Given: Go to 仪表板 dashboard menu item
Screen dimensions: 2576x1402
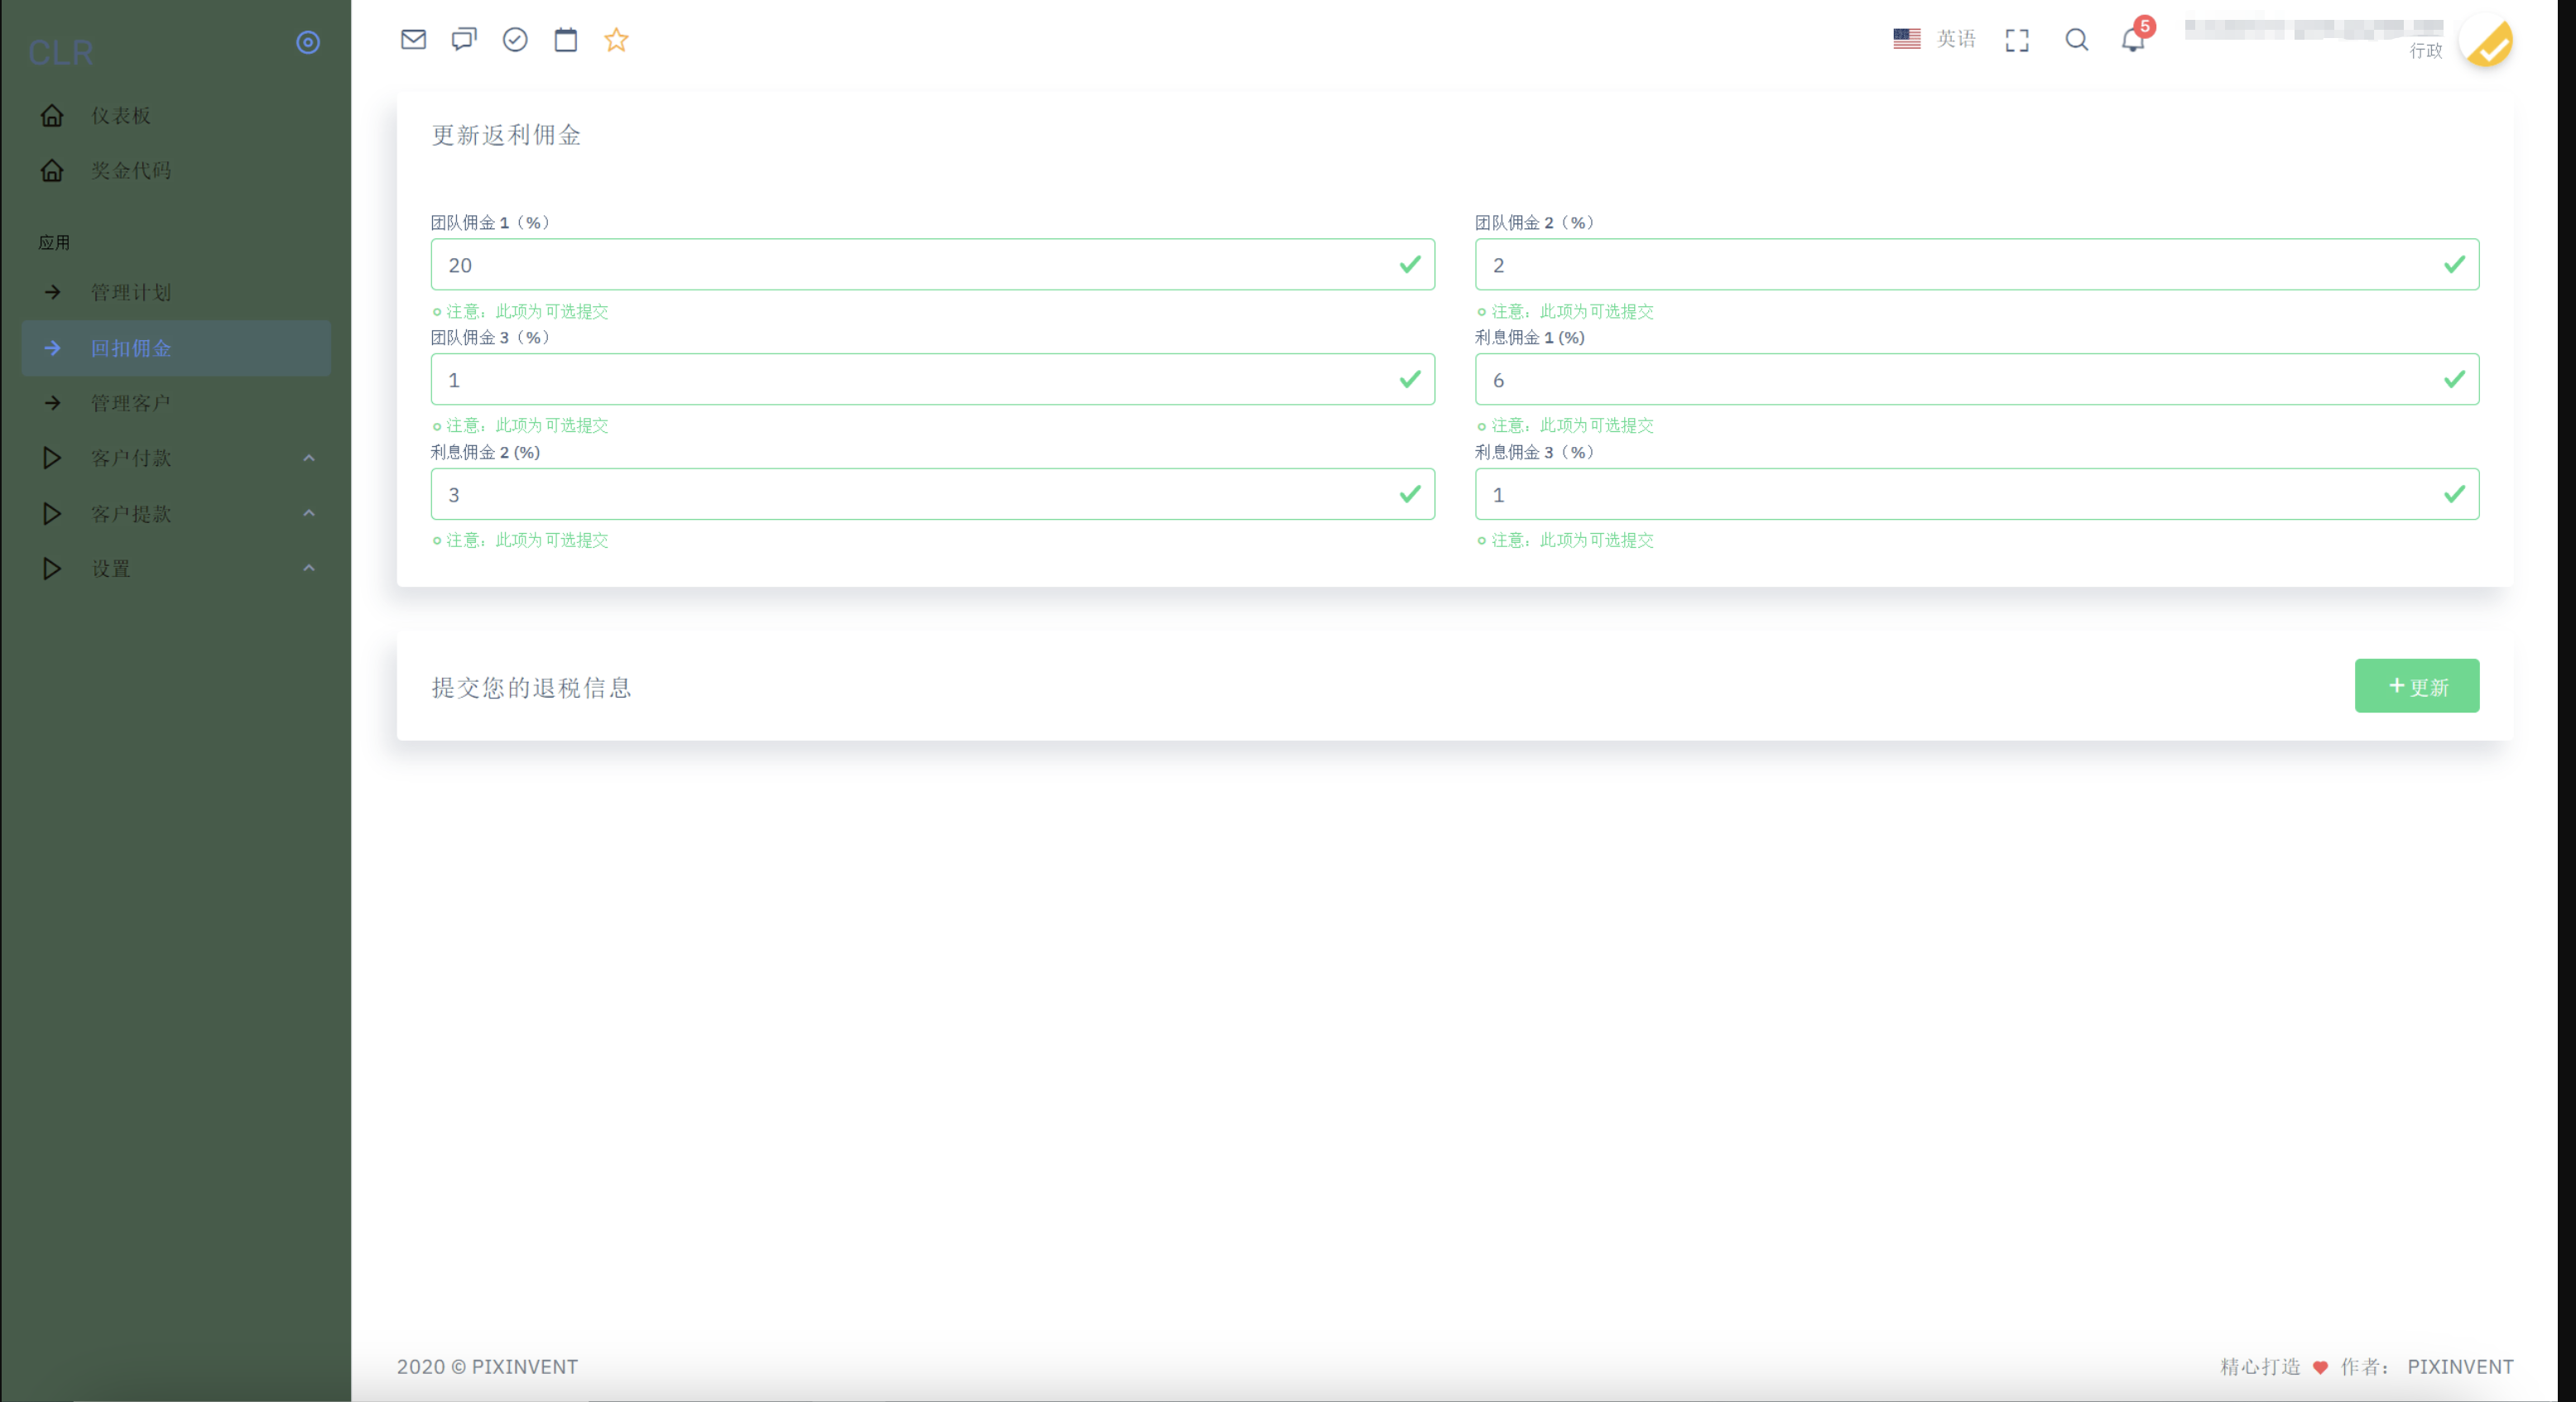Looking at the screenshot, I should [176, 115].
